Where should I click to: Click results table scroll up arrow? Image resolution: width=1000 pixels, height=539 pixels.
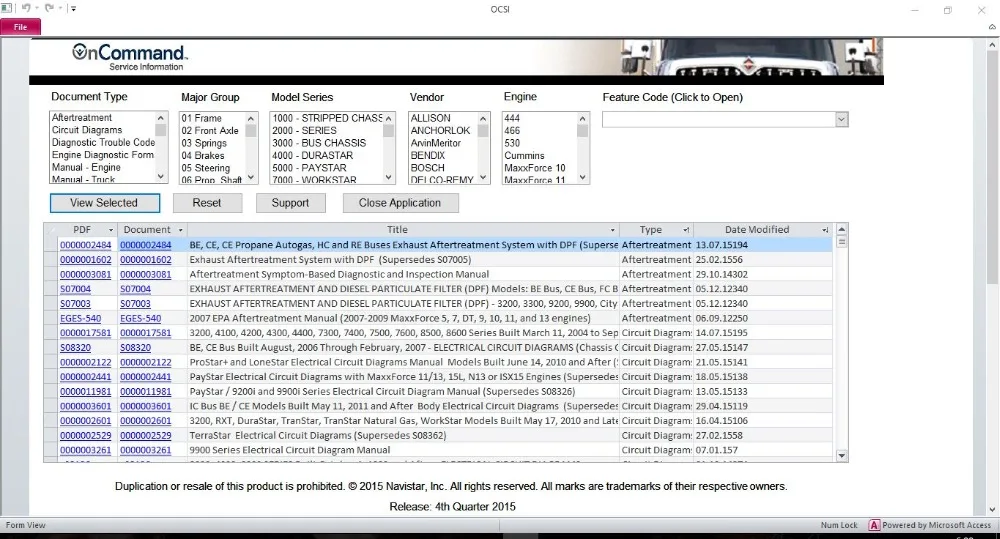coord(841,229)
